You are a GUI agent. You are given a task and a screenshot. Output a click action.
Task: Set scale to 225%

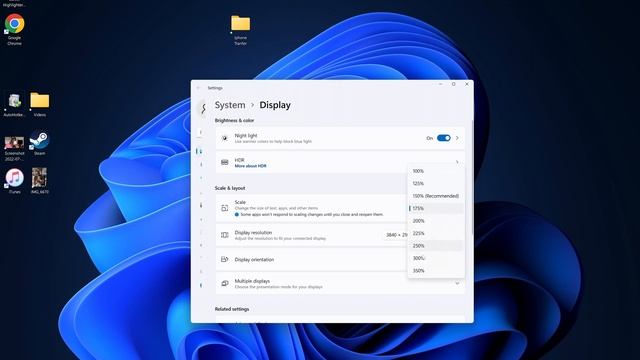click(x=436, y=233)
